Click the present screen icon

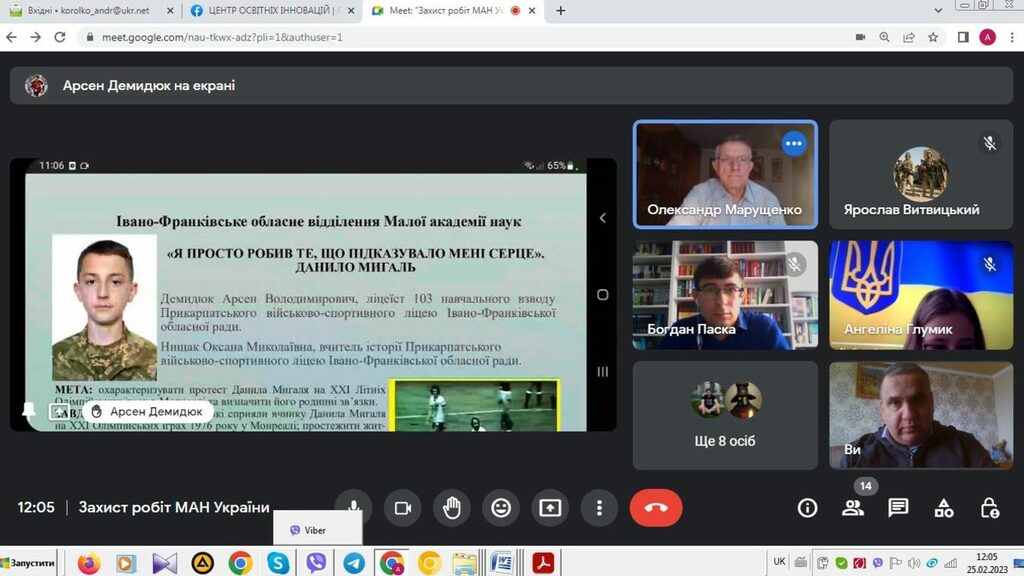[x=550, y=508]
